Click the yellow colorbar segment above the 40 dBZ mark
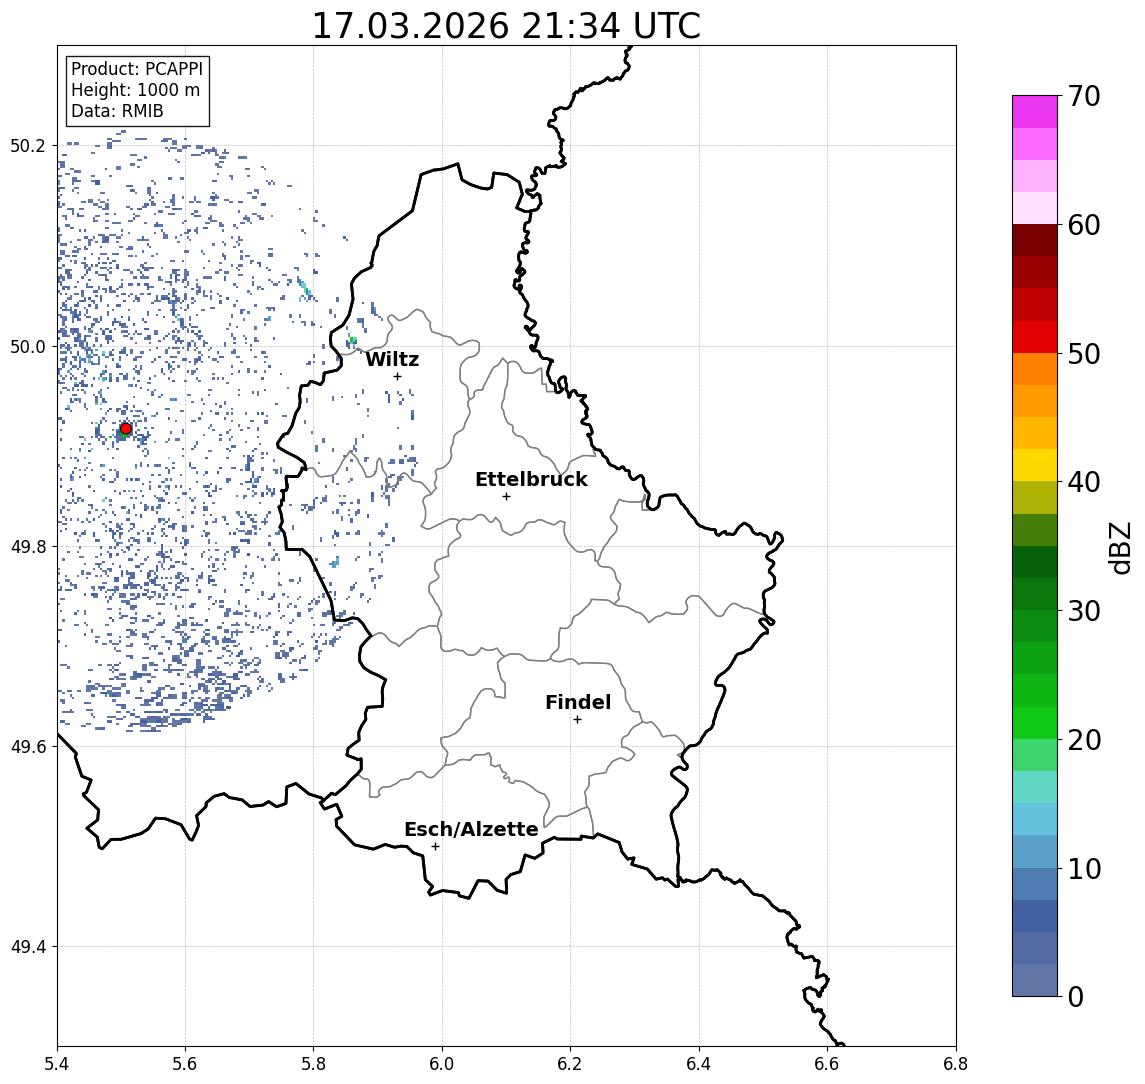The height and width of the screenshot is (1084, 1145). [x=1035, y=465]
